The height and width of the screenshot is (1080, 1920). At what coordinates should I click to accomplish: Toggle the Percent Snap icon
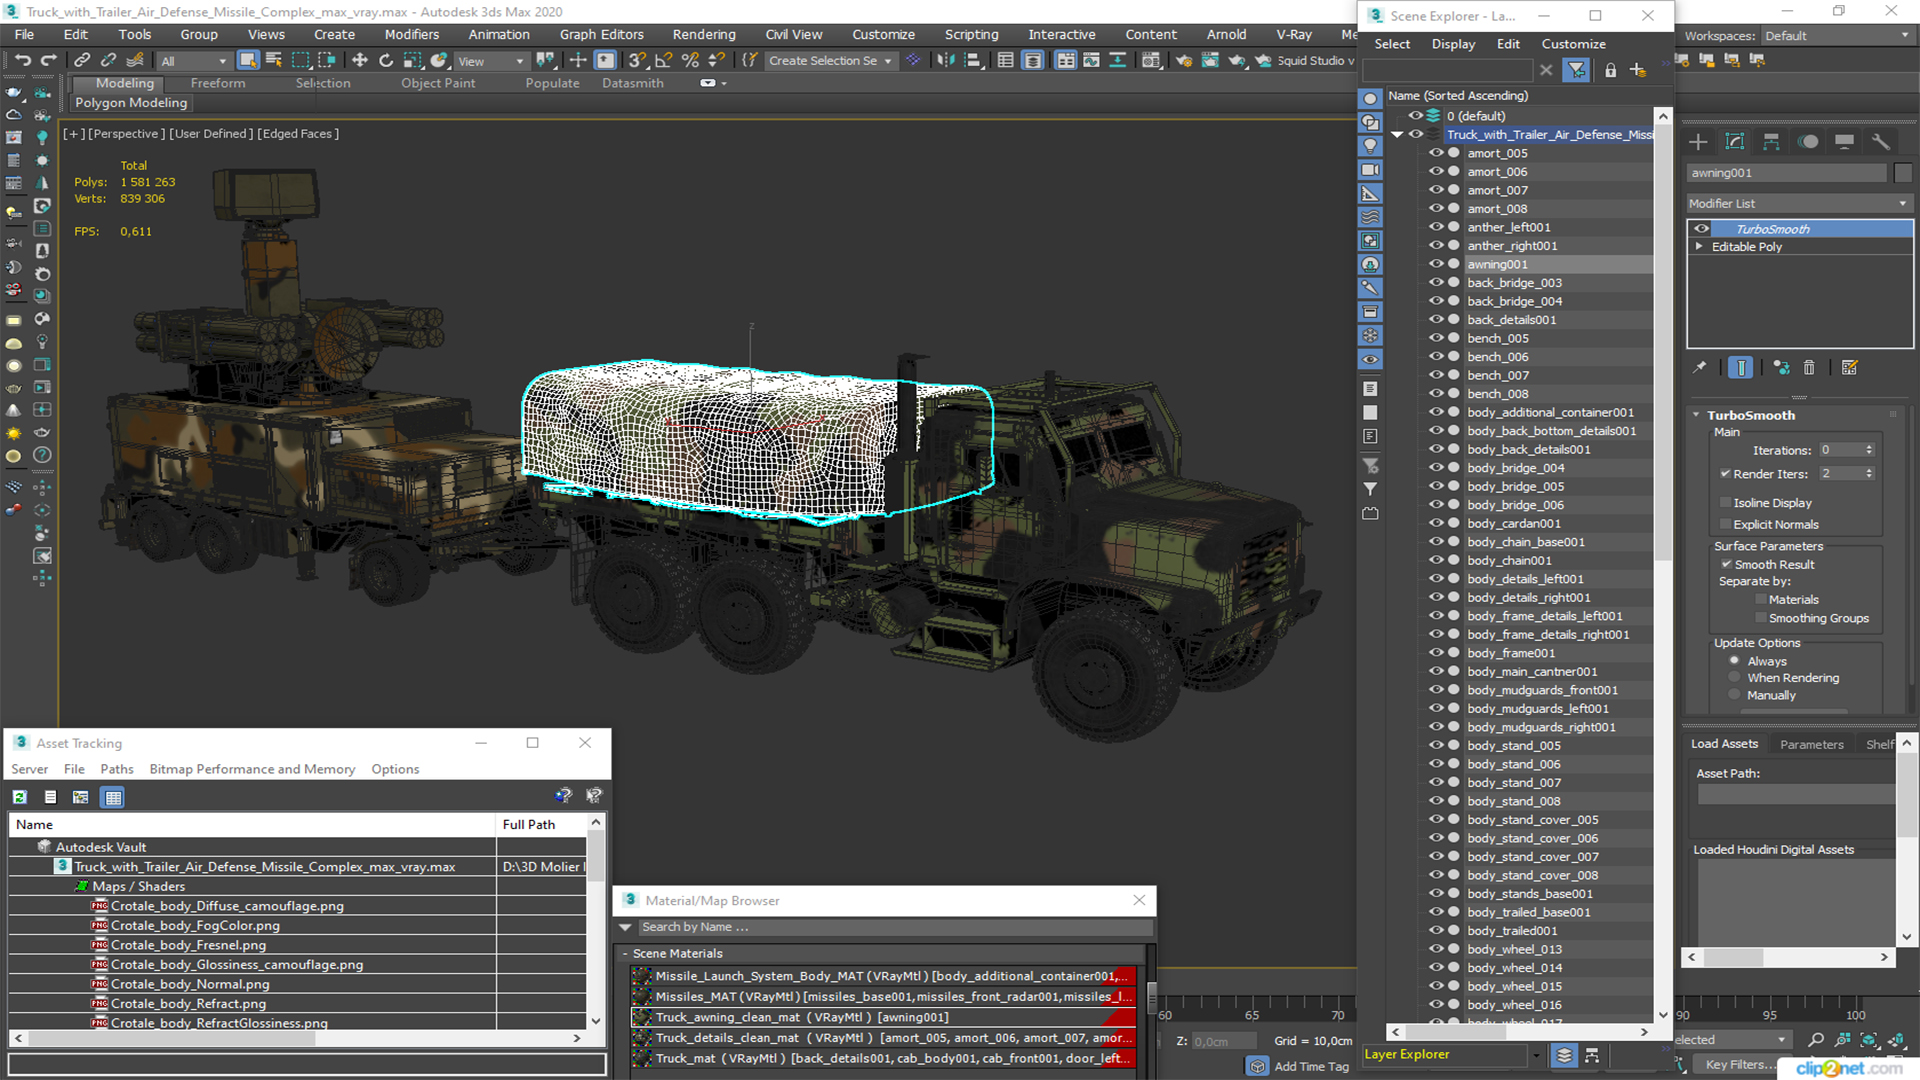(x=690, y=61)
